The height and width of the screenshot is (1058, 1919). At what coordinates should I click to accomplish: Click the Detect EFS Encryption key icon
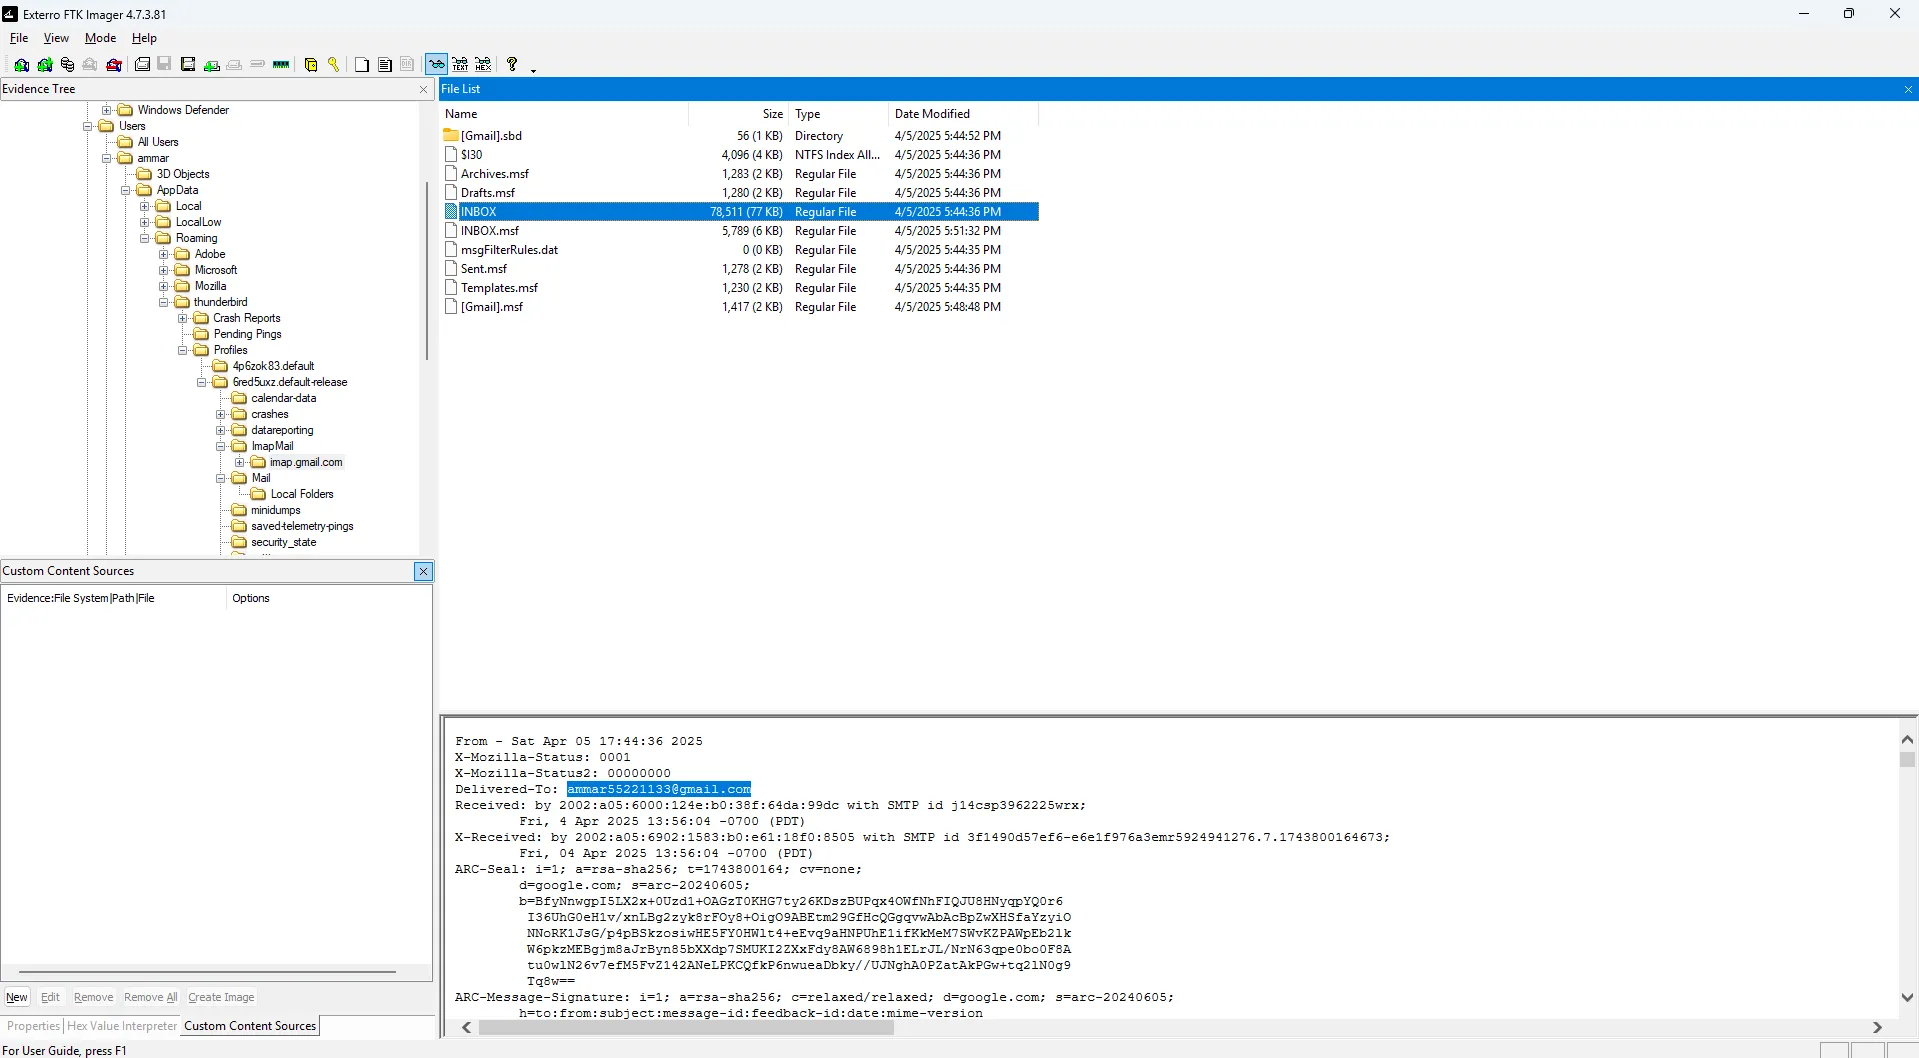coord(334,65)
